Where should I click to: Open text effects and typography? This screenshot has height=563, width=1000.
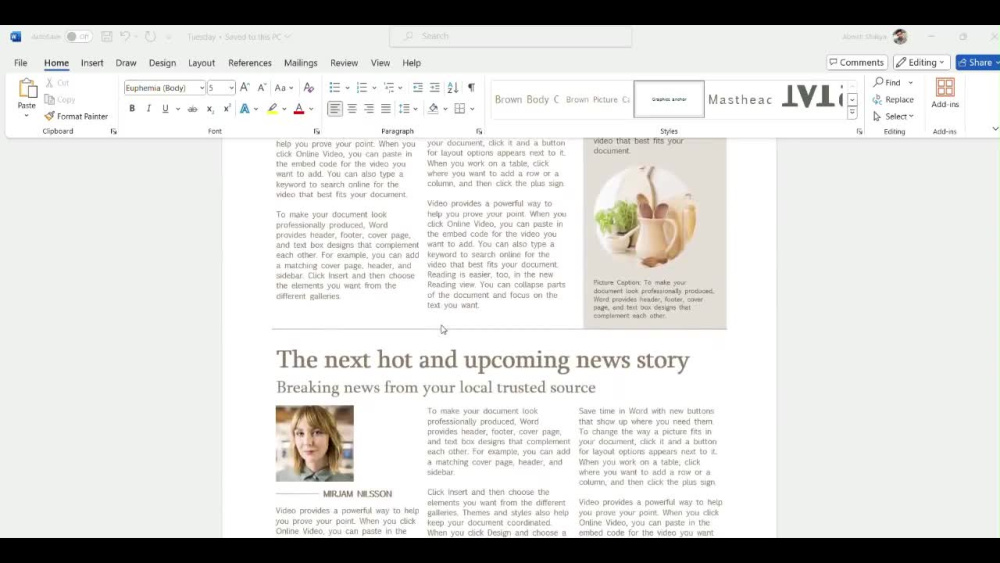point(245,109)
